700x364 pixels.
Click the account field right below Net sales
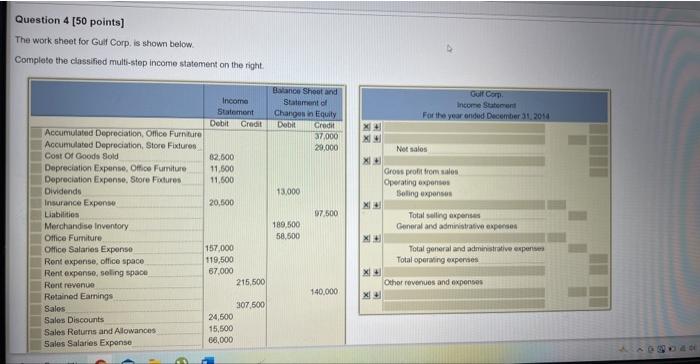tap(464, 160)
